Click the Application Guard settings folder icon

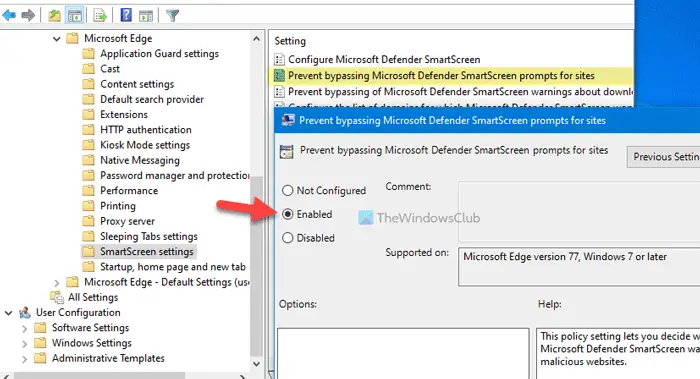(88, 54)
